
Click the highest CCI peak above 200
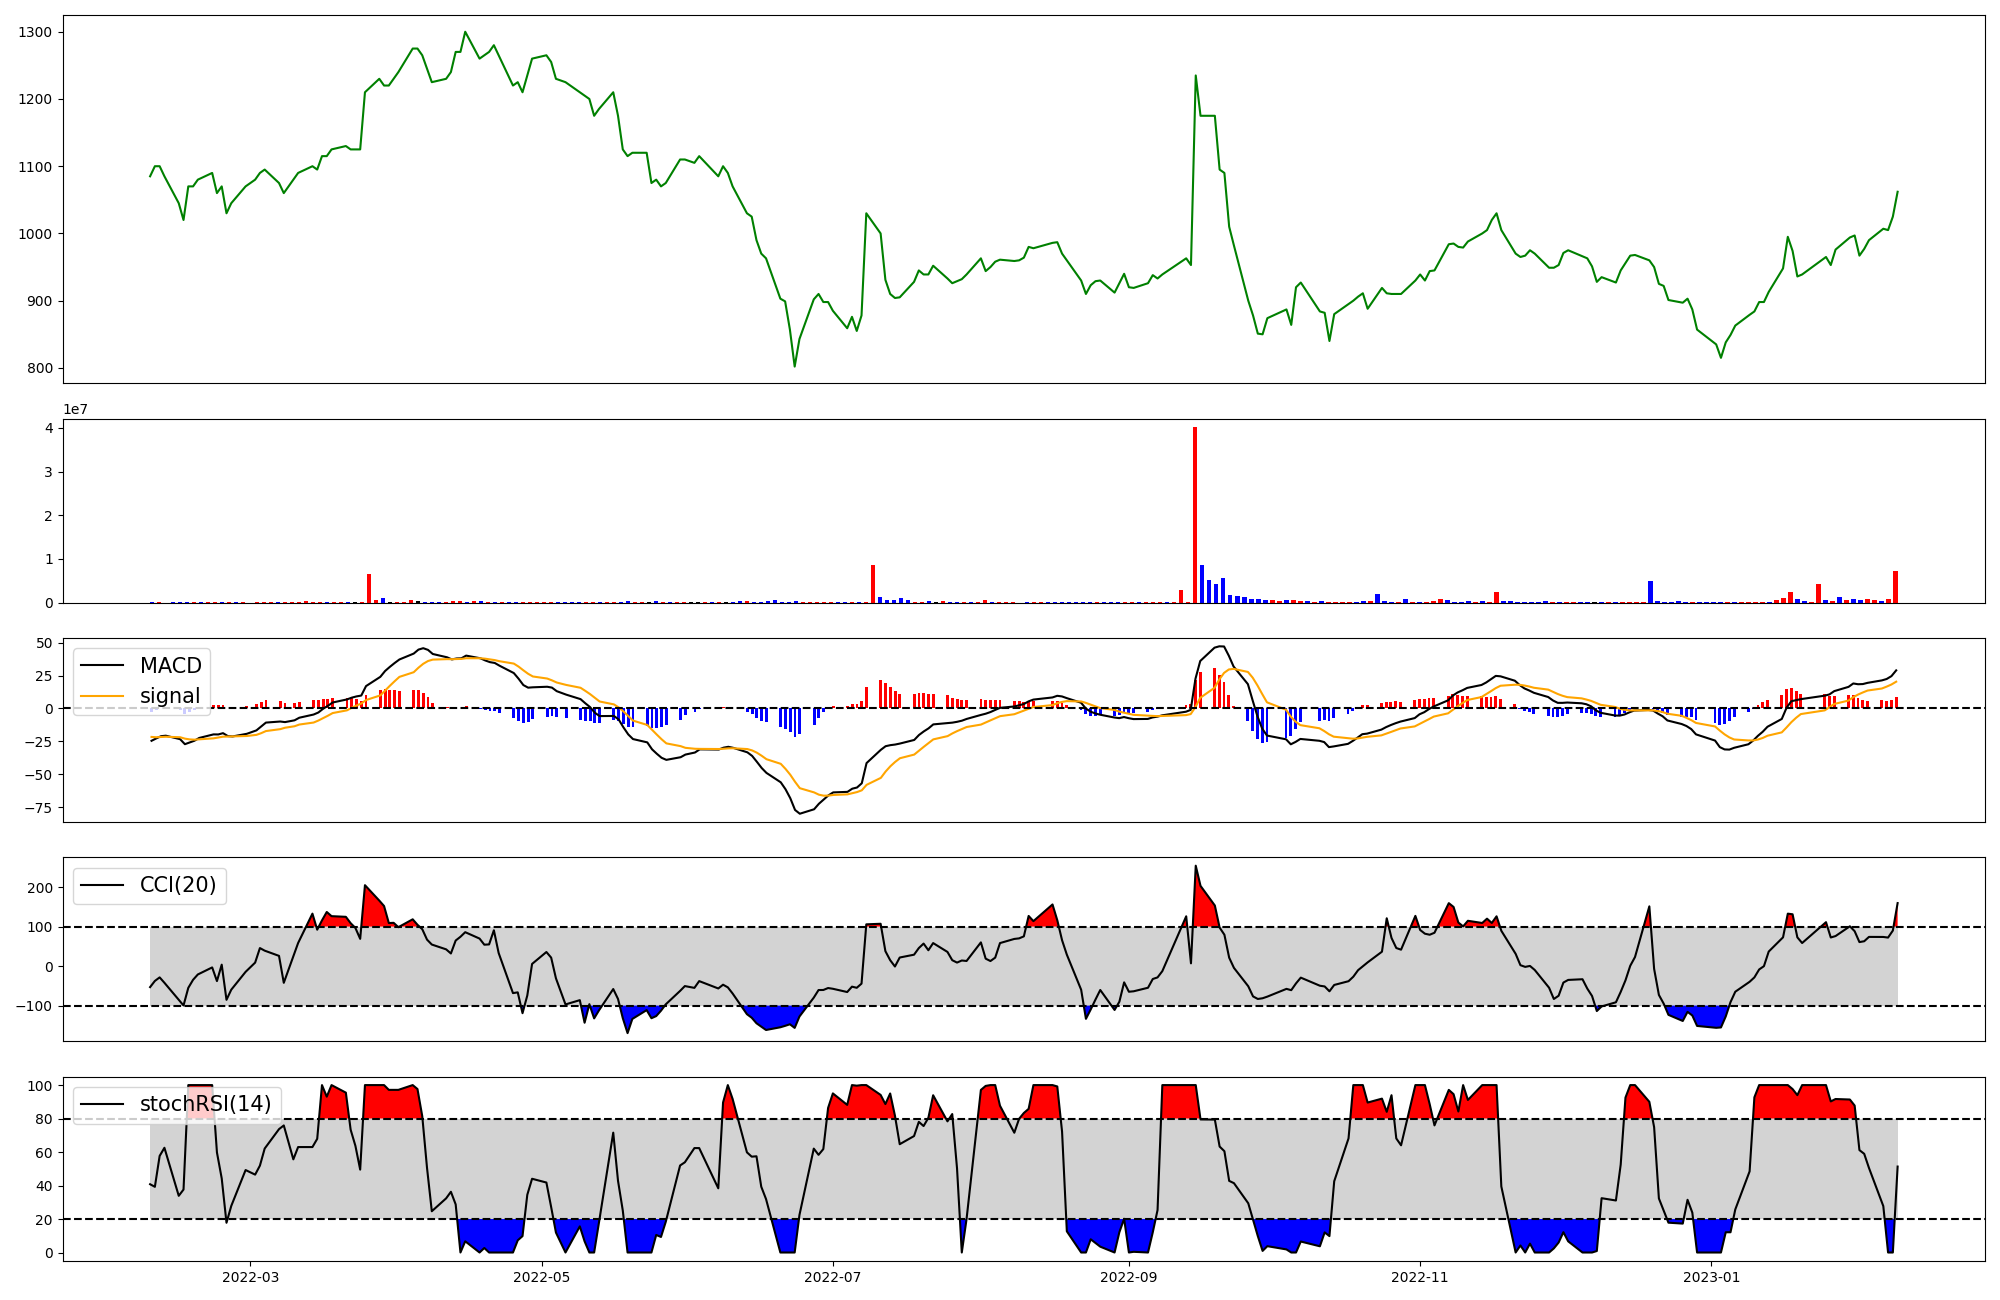click(1195, 867)
